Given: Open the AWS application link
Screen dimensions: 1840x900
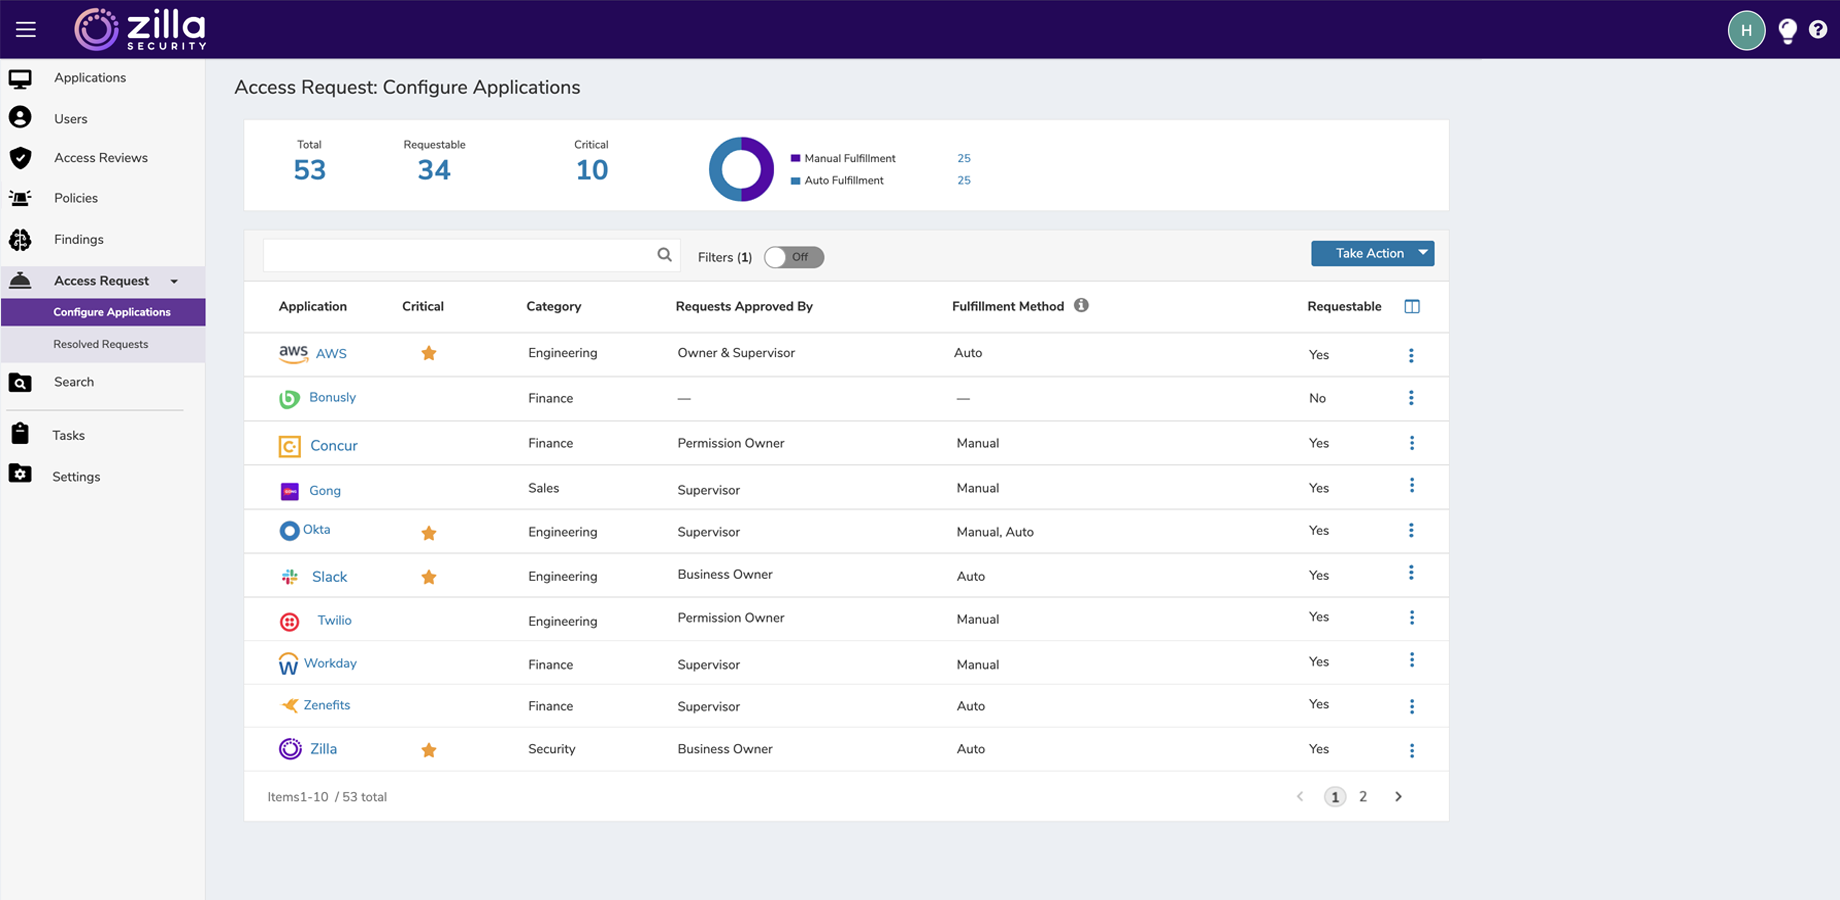Looking at the screenshot, I should [x=331, y=354].
